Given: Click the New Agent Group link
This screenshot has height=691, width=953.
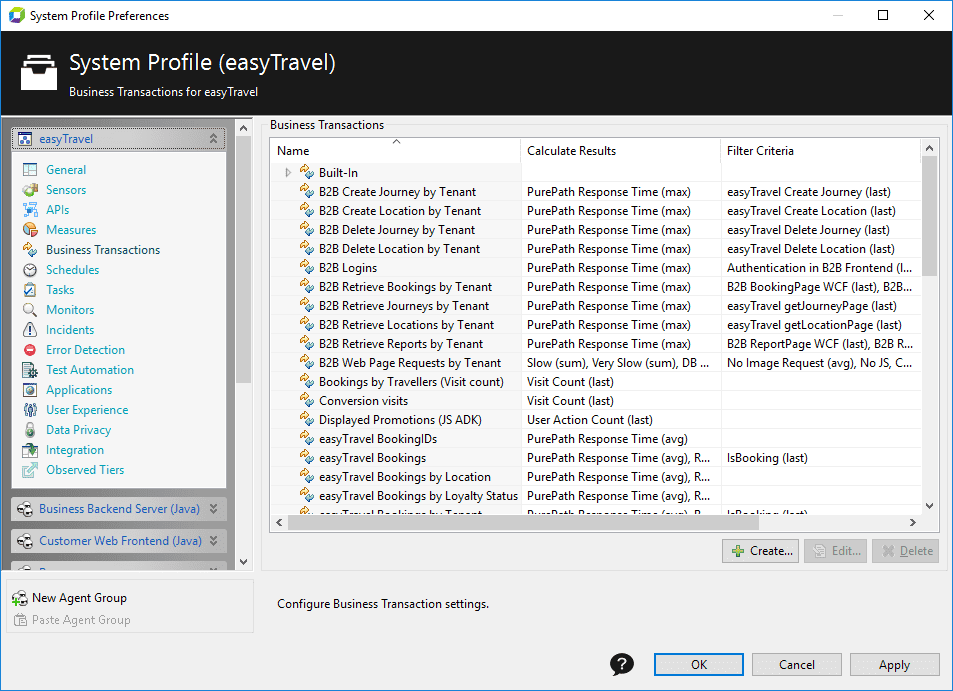Looking at the screenshot, I should (x=79, y=598).
